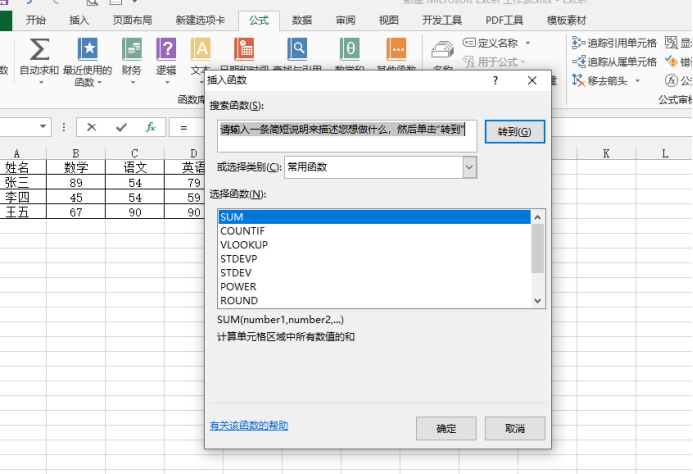This screenshot has width=693, height=474.
Task: Switch to the Insert (插入) tab
Action: pos(79,20)
